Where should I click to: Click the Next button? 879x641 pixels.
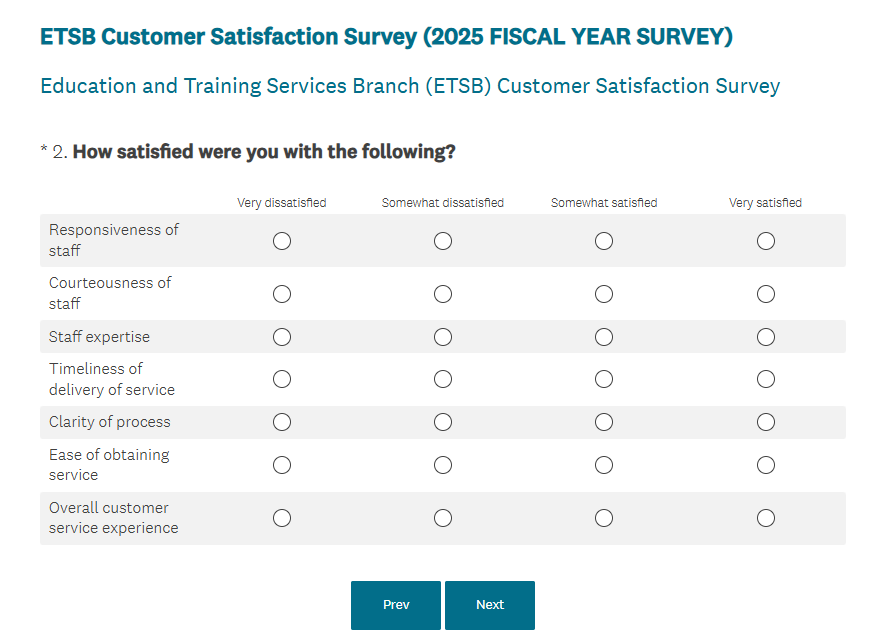coord(490,605)
